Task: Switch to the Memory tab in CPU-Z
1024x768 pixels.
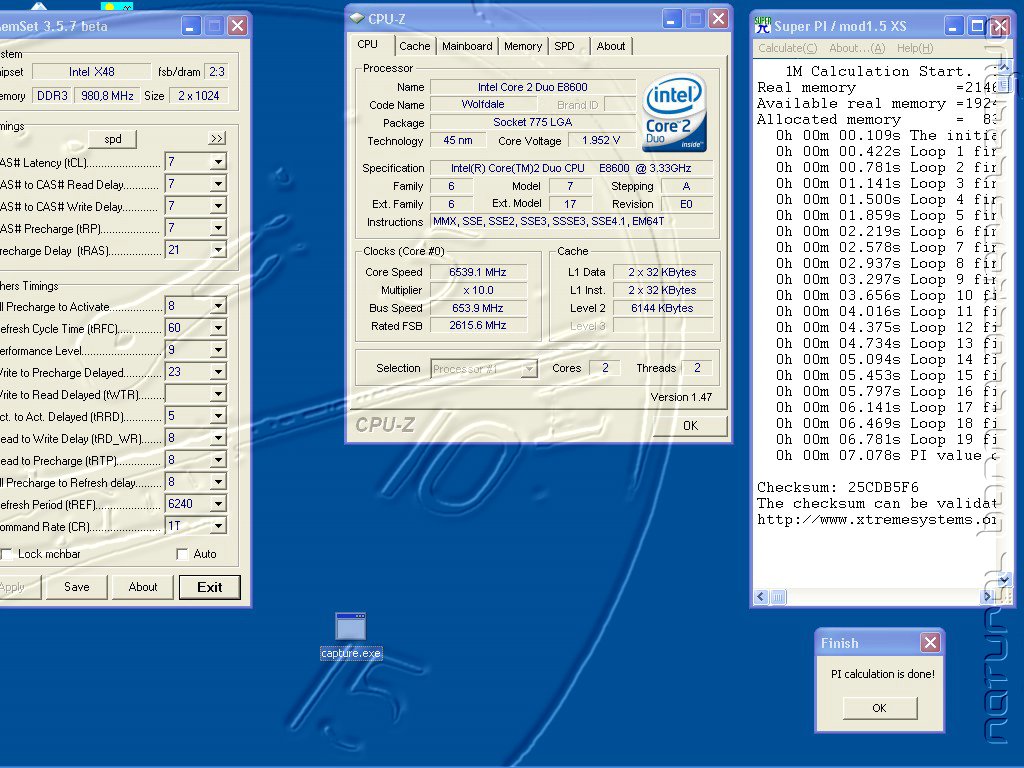Action: 522,46
